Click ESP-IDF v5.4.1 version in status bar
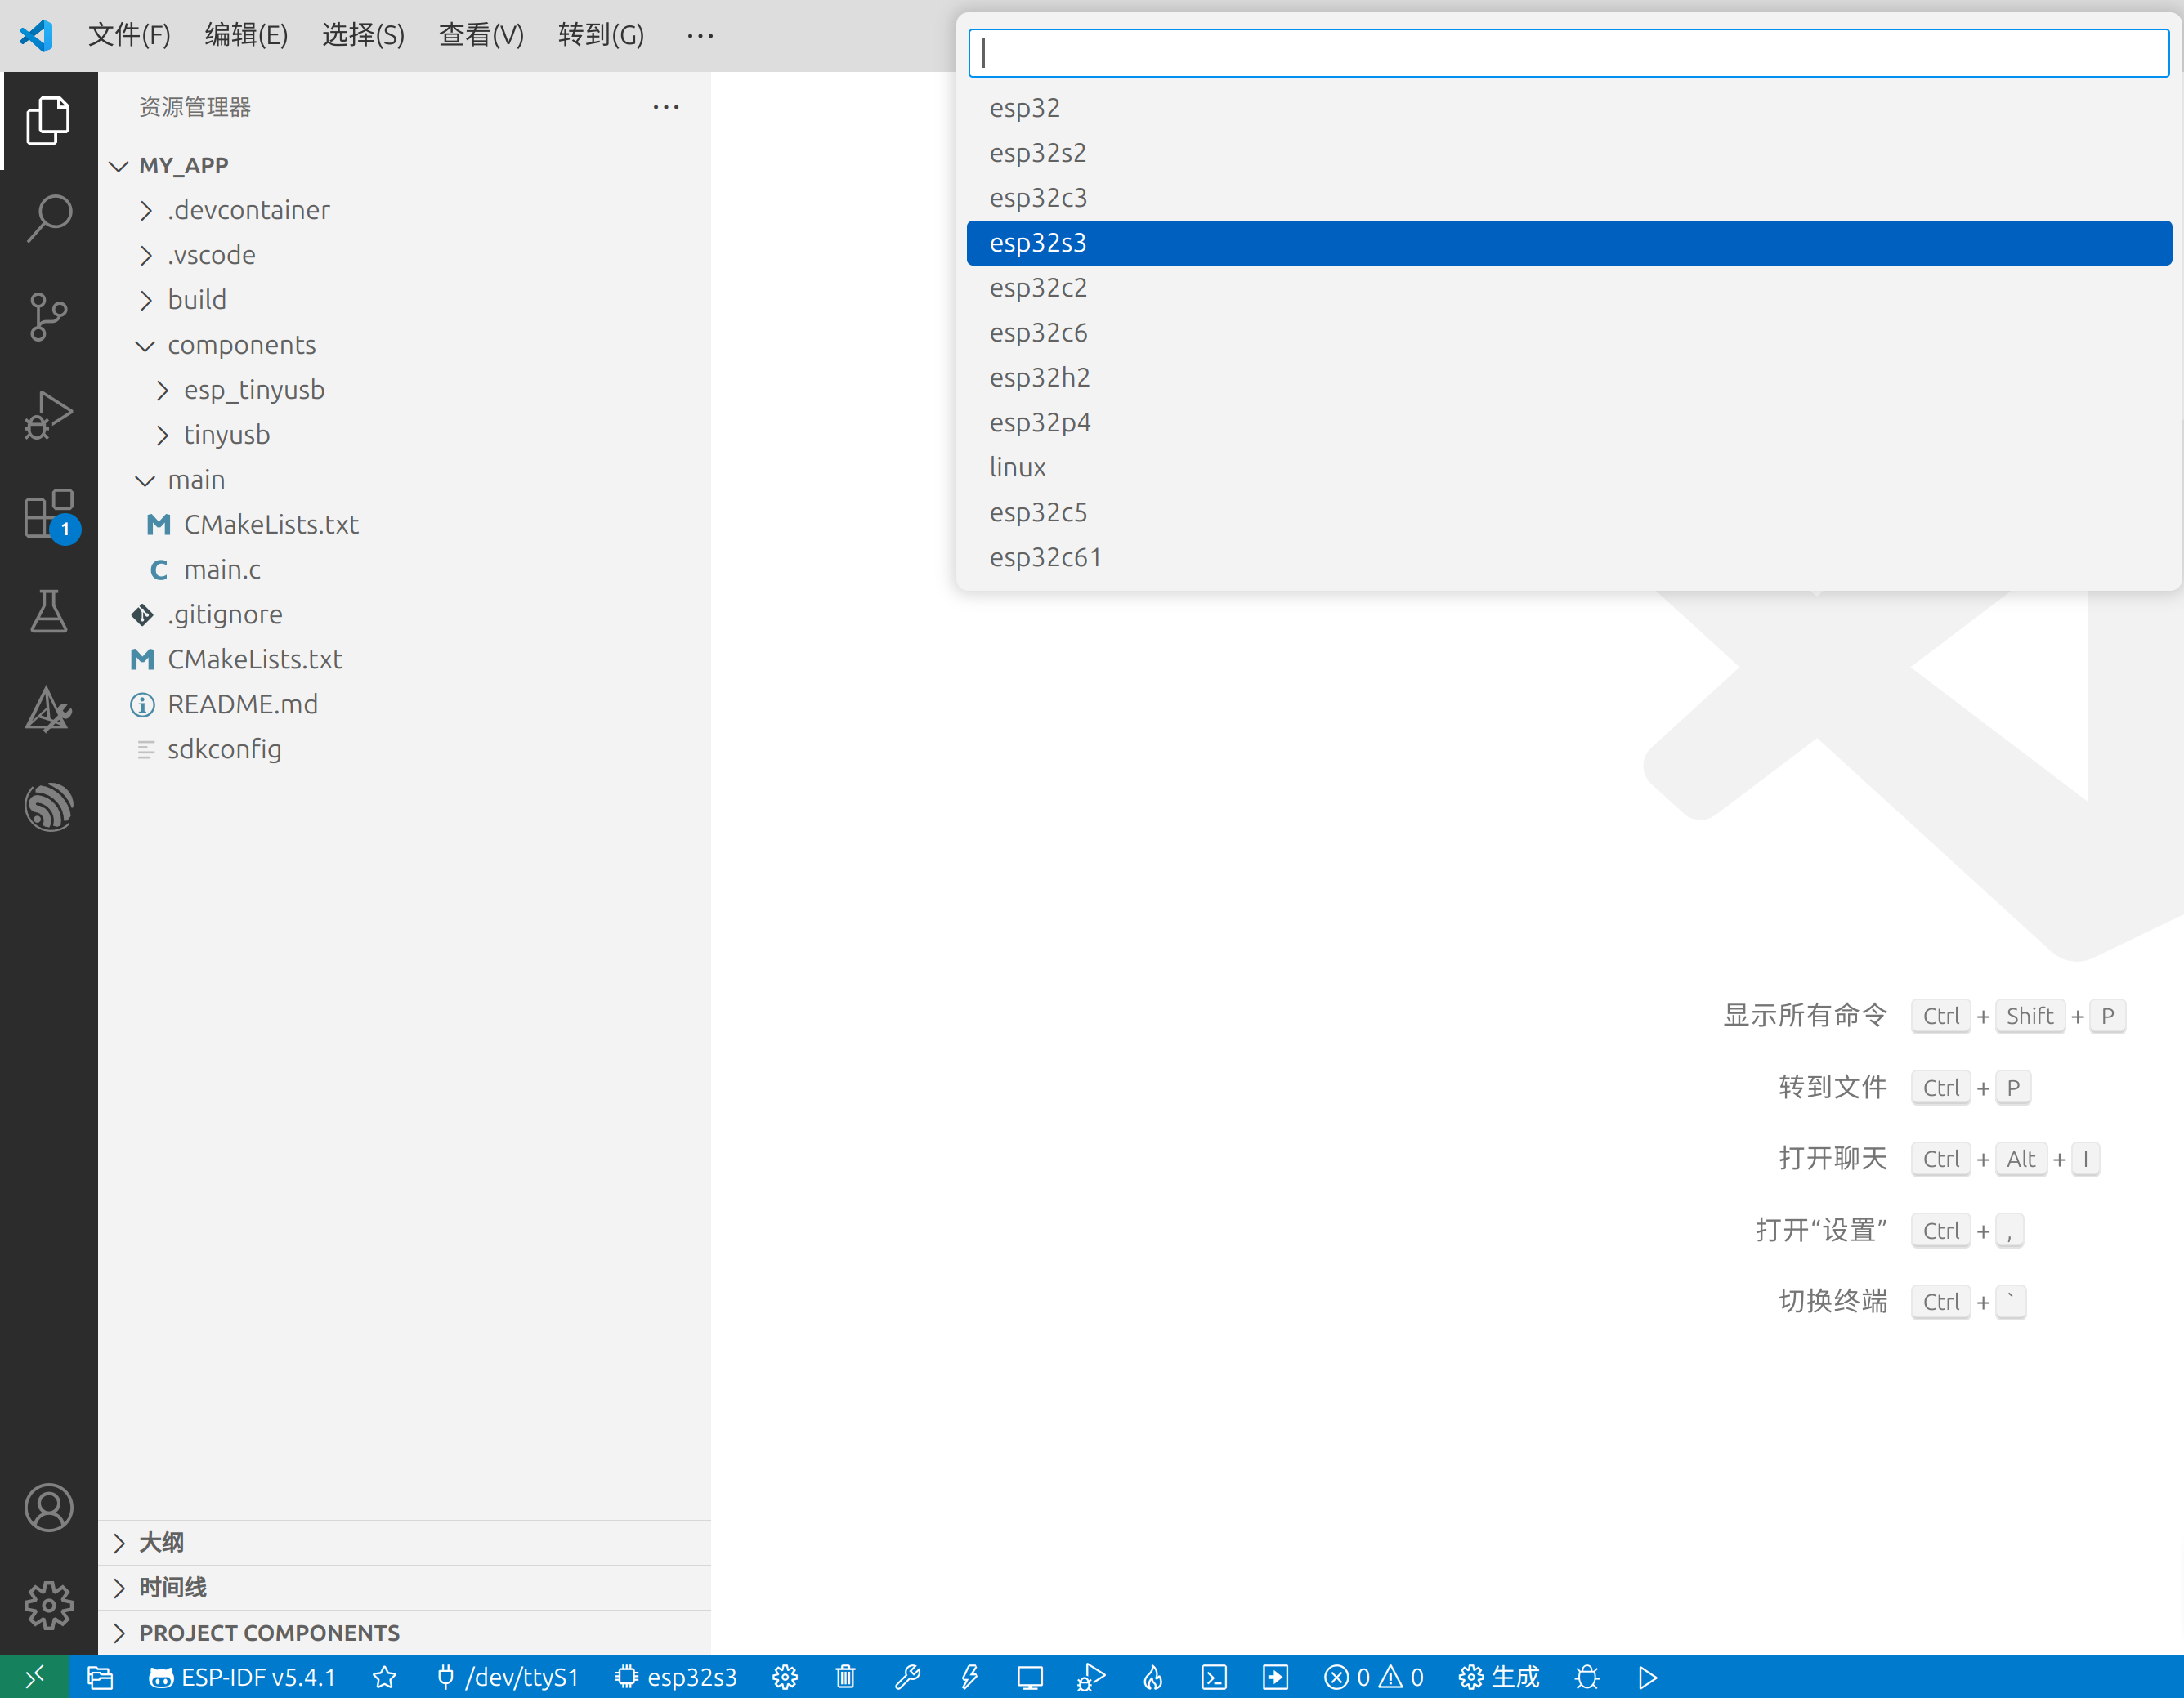The height and width of the screenshot is (1698, 2184). 242,1677
